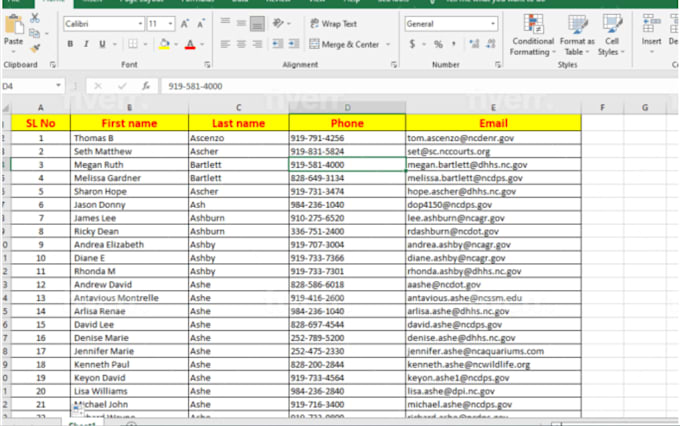The width and height of the screenshot is (680, 426).
Task: Select cell with jennifer.ashe@ncaquariums.com
Action: pyautogui.click(x=494, y=351)
